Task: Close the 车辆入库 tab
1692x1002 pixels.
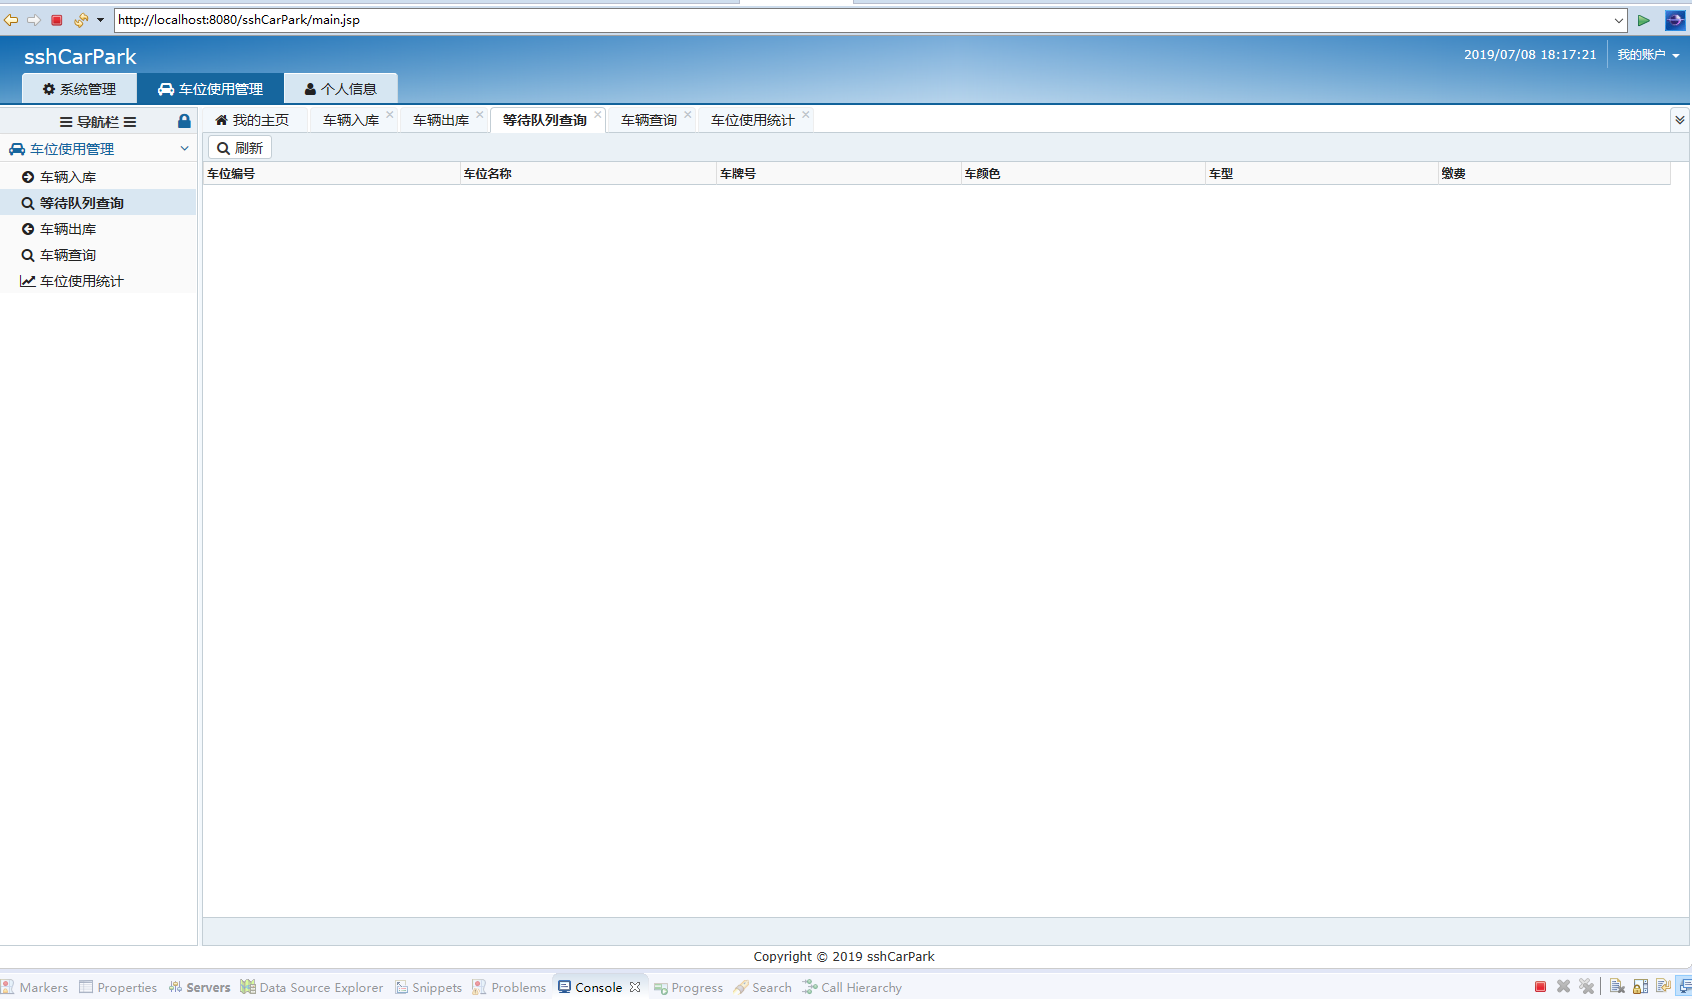Action: point(390,115)
